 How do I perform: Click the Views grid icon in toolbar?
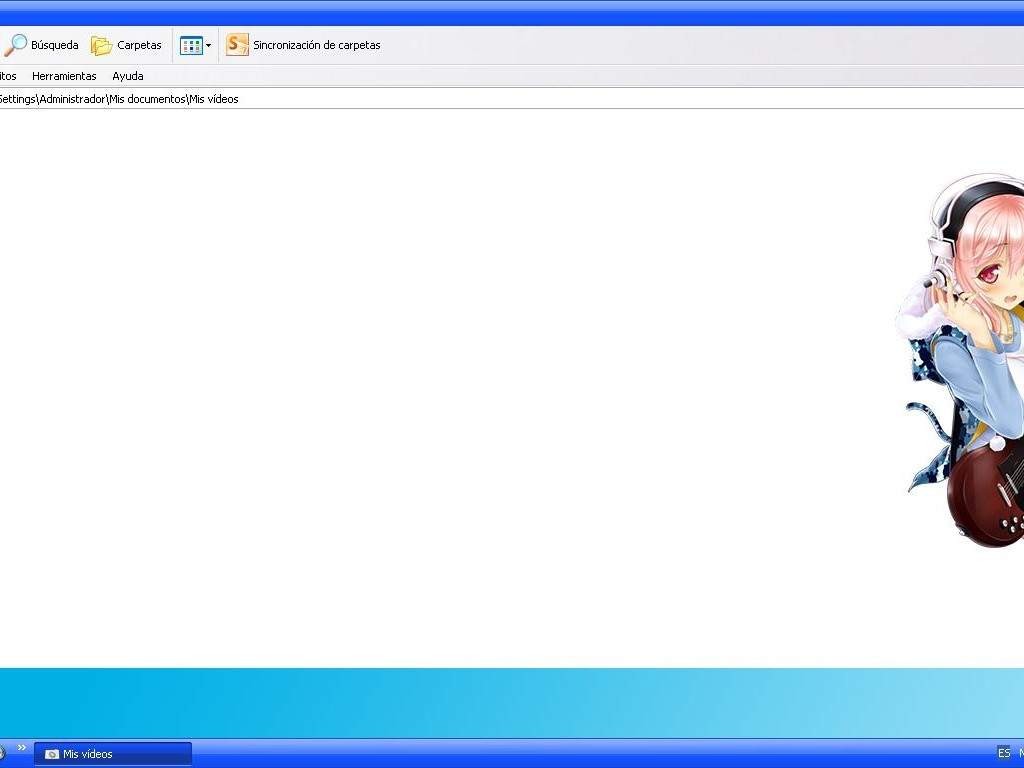coord(190,45)
